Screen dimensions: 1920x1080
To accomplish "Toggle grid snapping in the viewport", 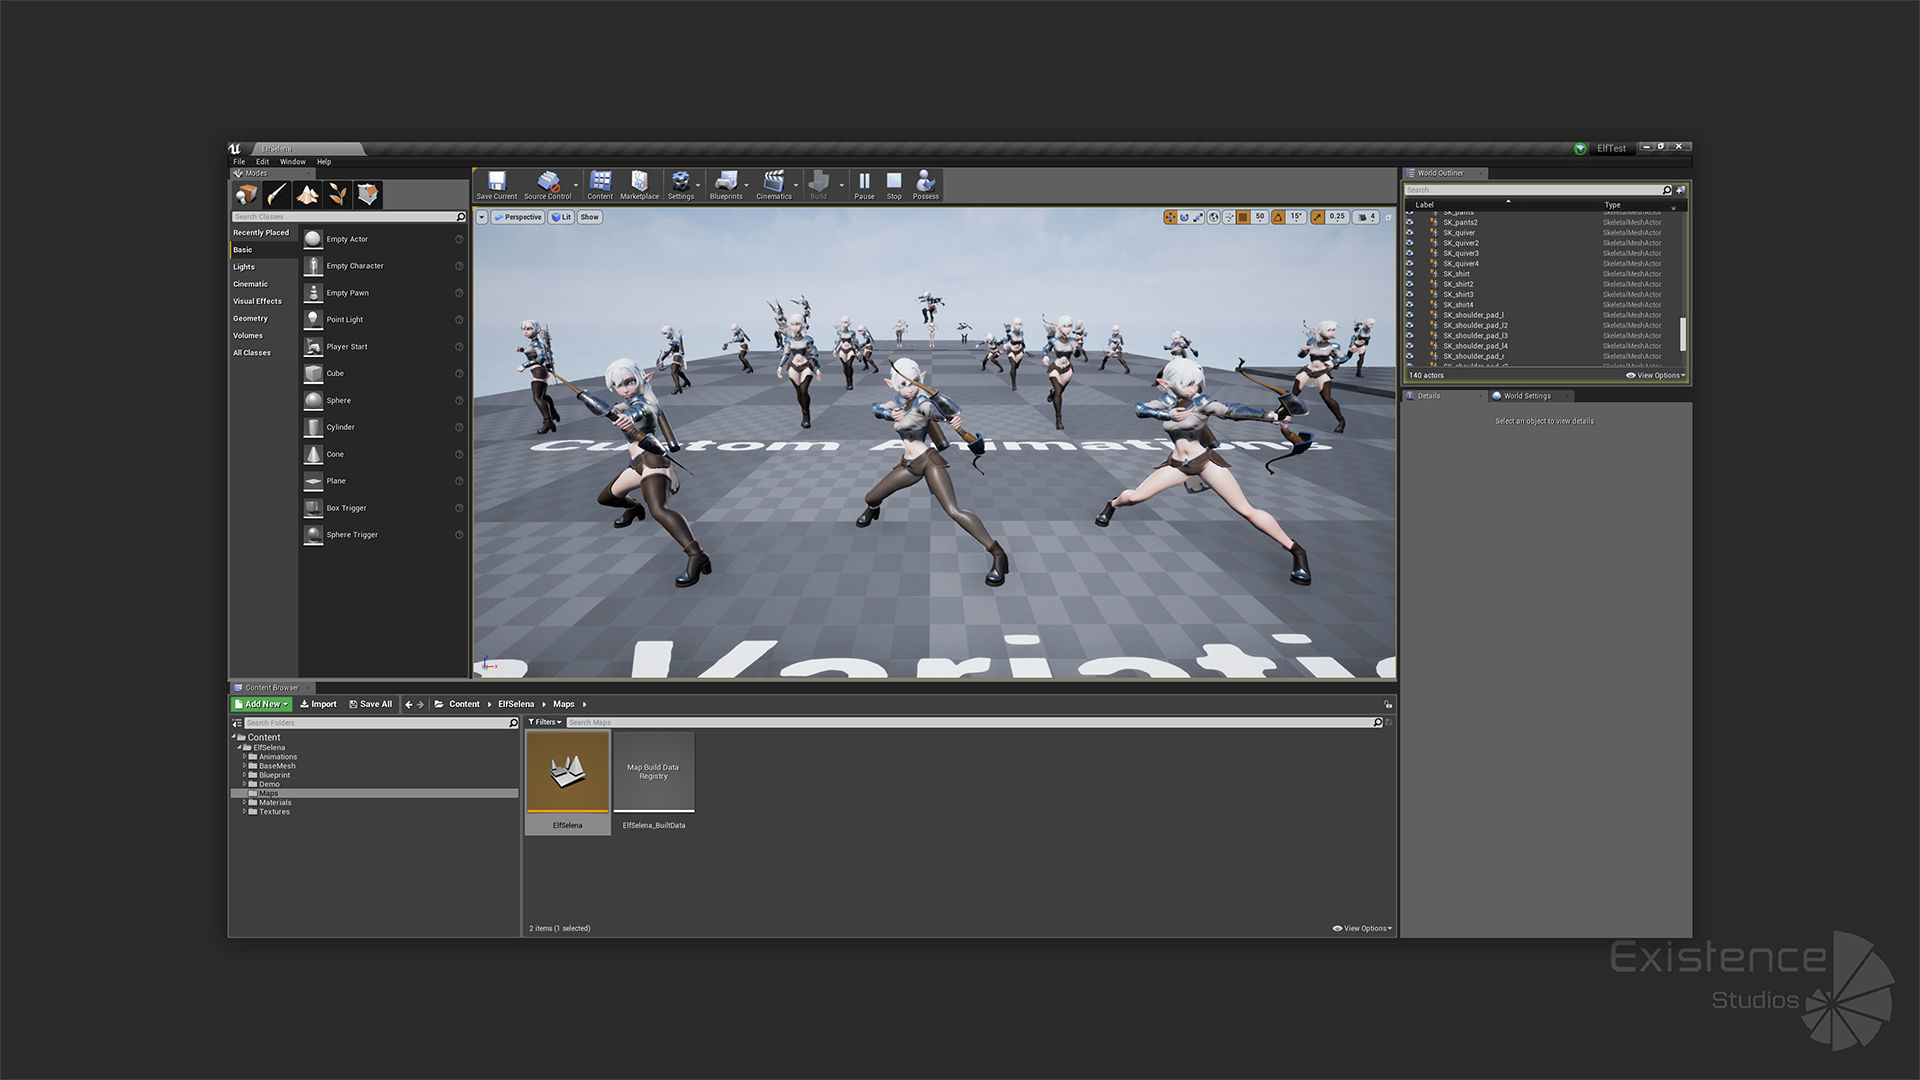I will point(1243,217).
